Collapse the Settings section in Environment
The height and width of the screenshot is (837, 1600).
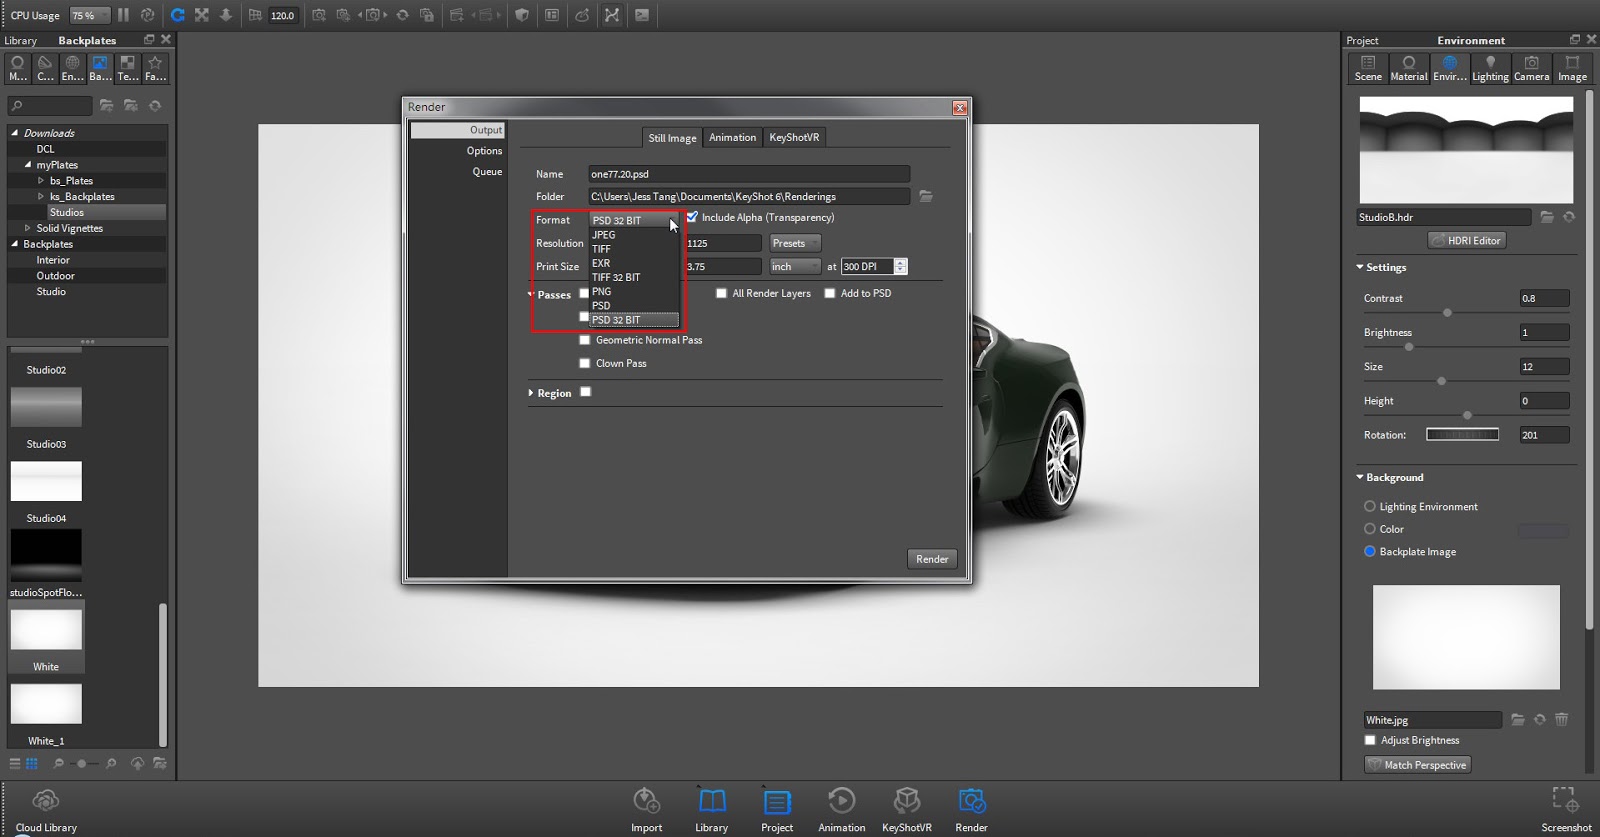coord(1360,267)
